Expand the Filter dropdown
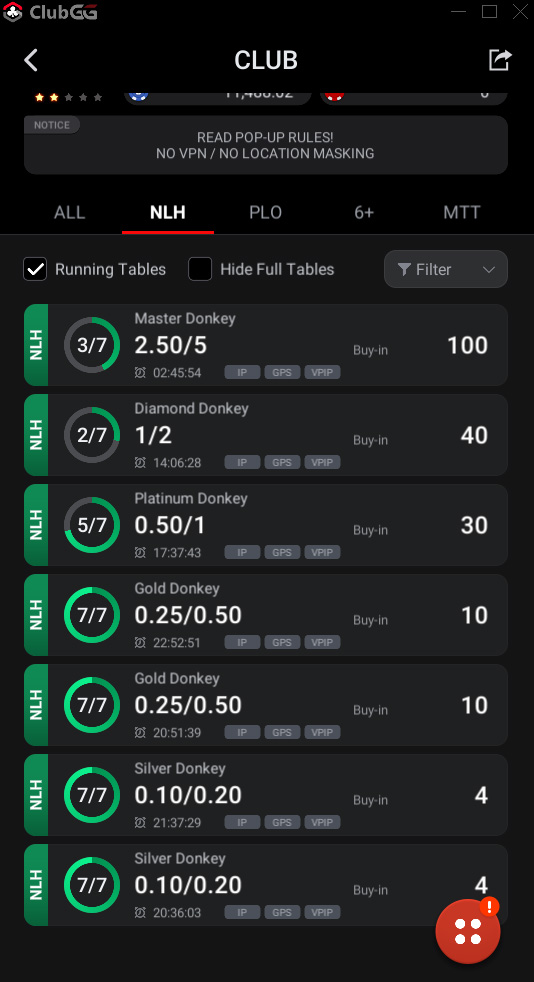The width and height of the screenshot is (534, 982). pos(446,269)
